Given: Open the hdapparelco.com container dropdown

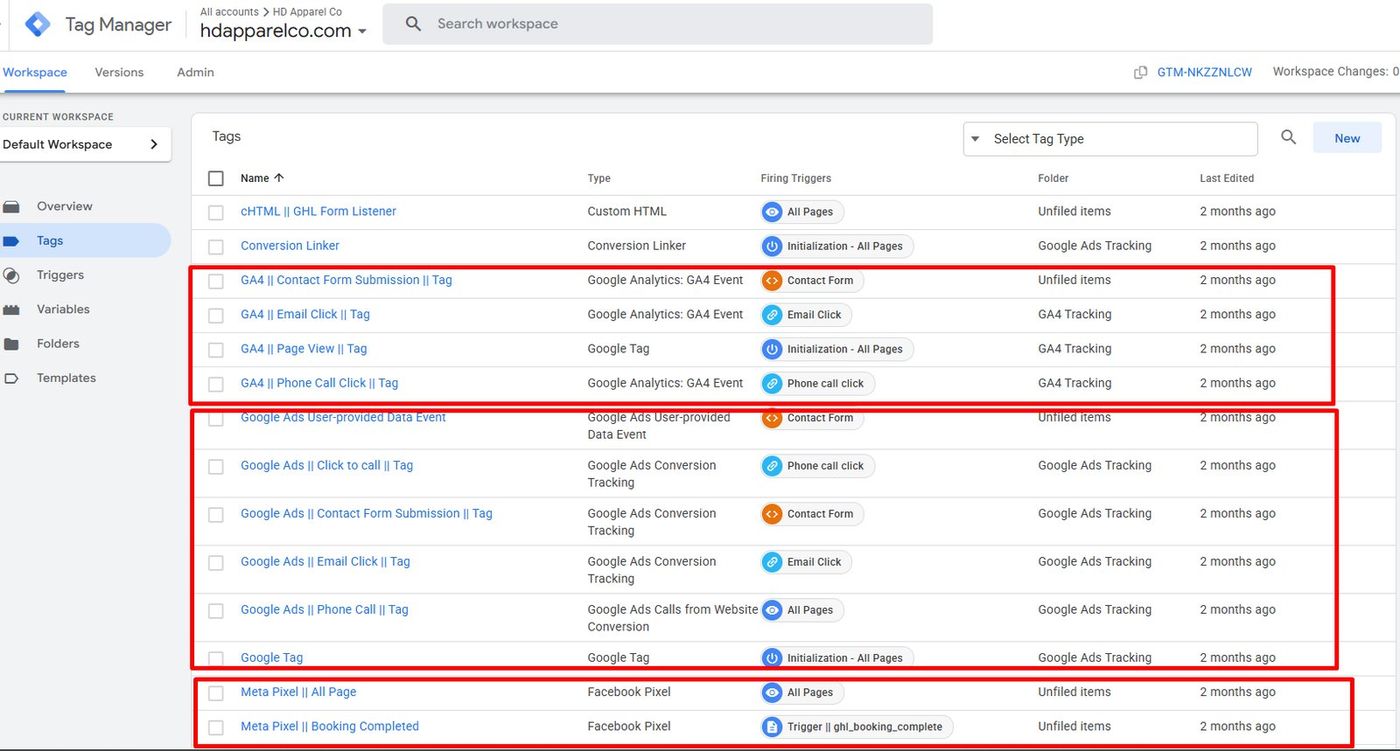Looking at the screenshot, I should 284,31.
